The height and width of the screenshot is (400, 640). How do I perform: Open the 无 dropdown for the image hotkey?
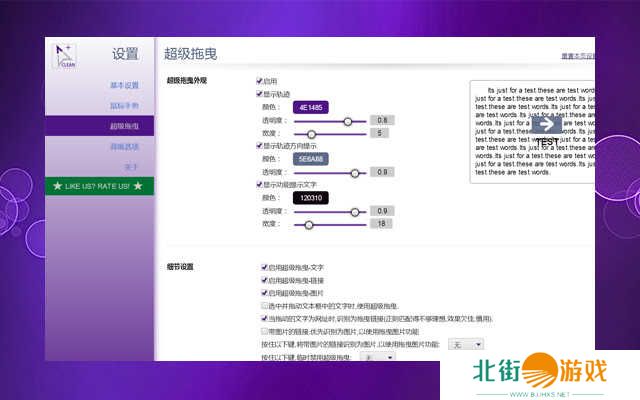(465, 343)
